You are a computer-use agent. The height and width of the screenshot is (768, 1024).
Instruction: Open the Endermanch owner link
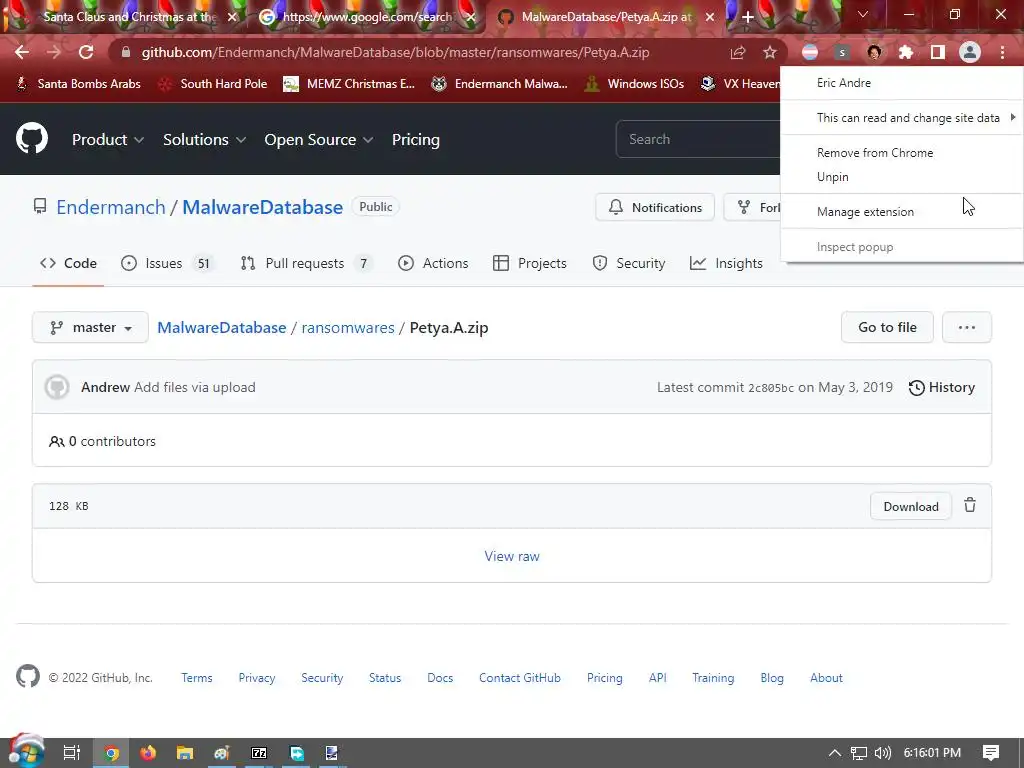(x=111, y=207)
